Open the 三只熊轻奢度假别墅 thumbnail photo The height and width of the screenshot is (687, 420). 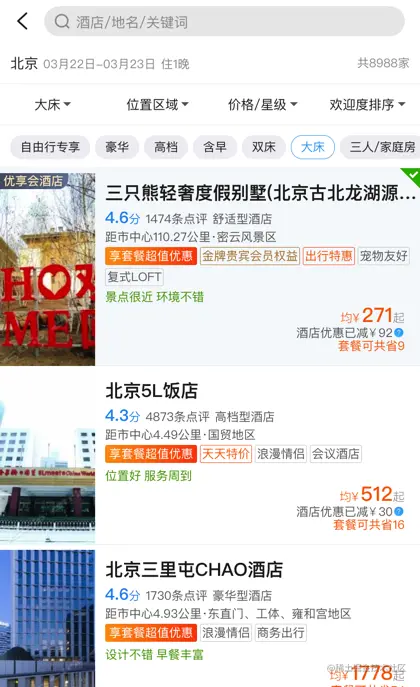pos(47,269)
